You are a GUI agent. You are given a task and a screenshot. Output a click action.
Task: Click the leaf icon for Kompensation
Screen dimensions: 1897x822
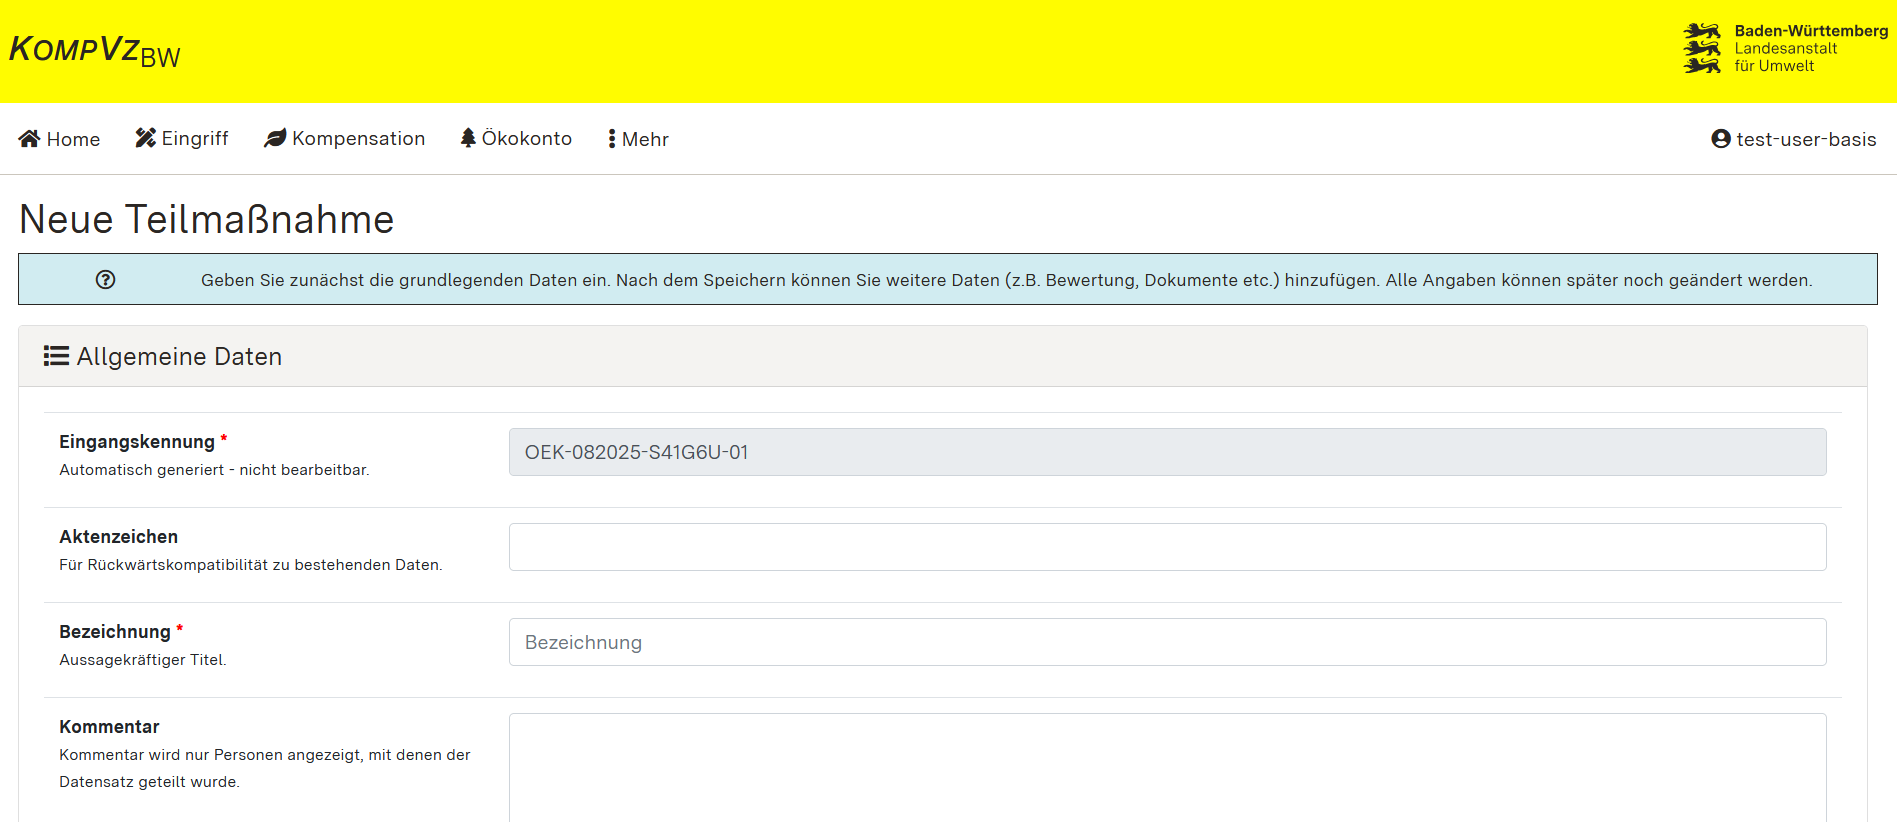click(275, 138)
